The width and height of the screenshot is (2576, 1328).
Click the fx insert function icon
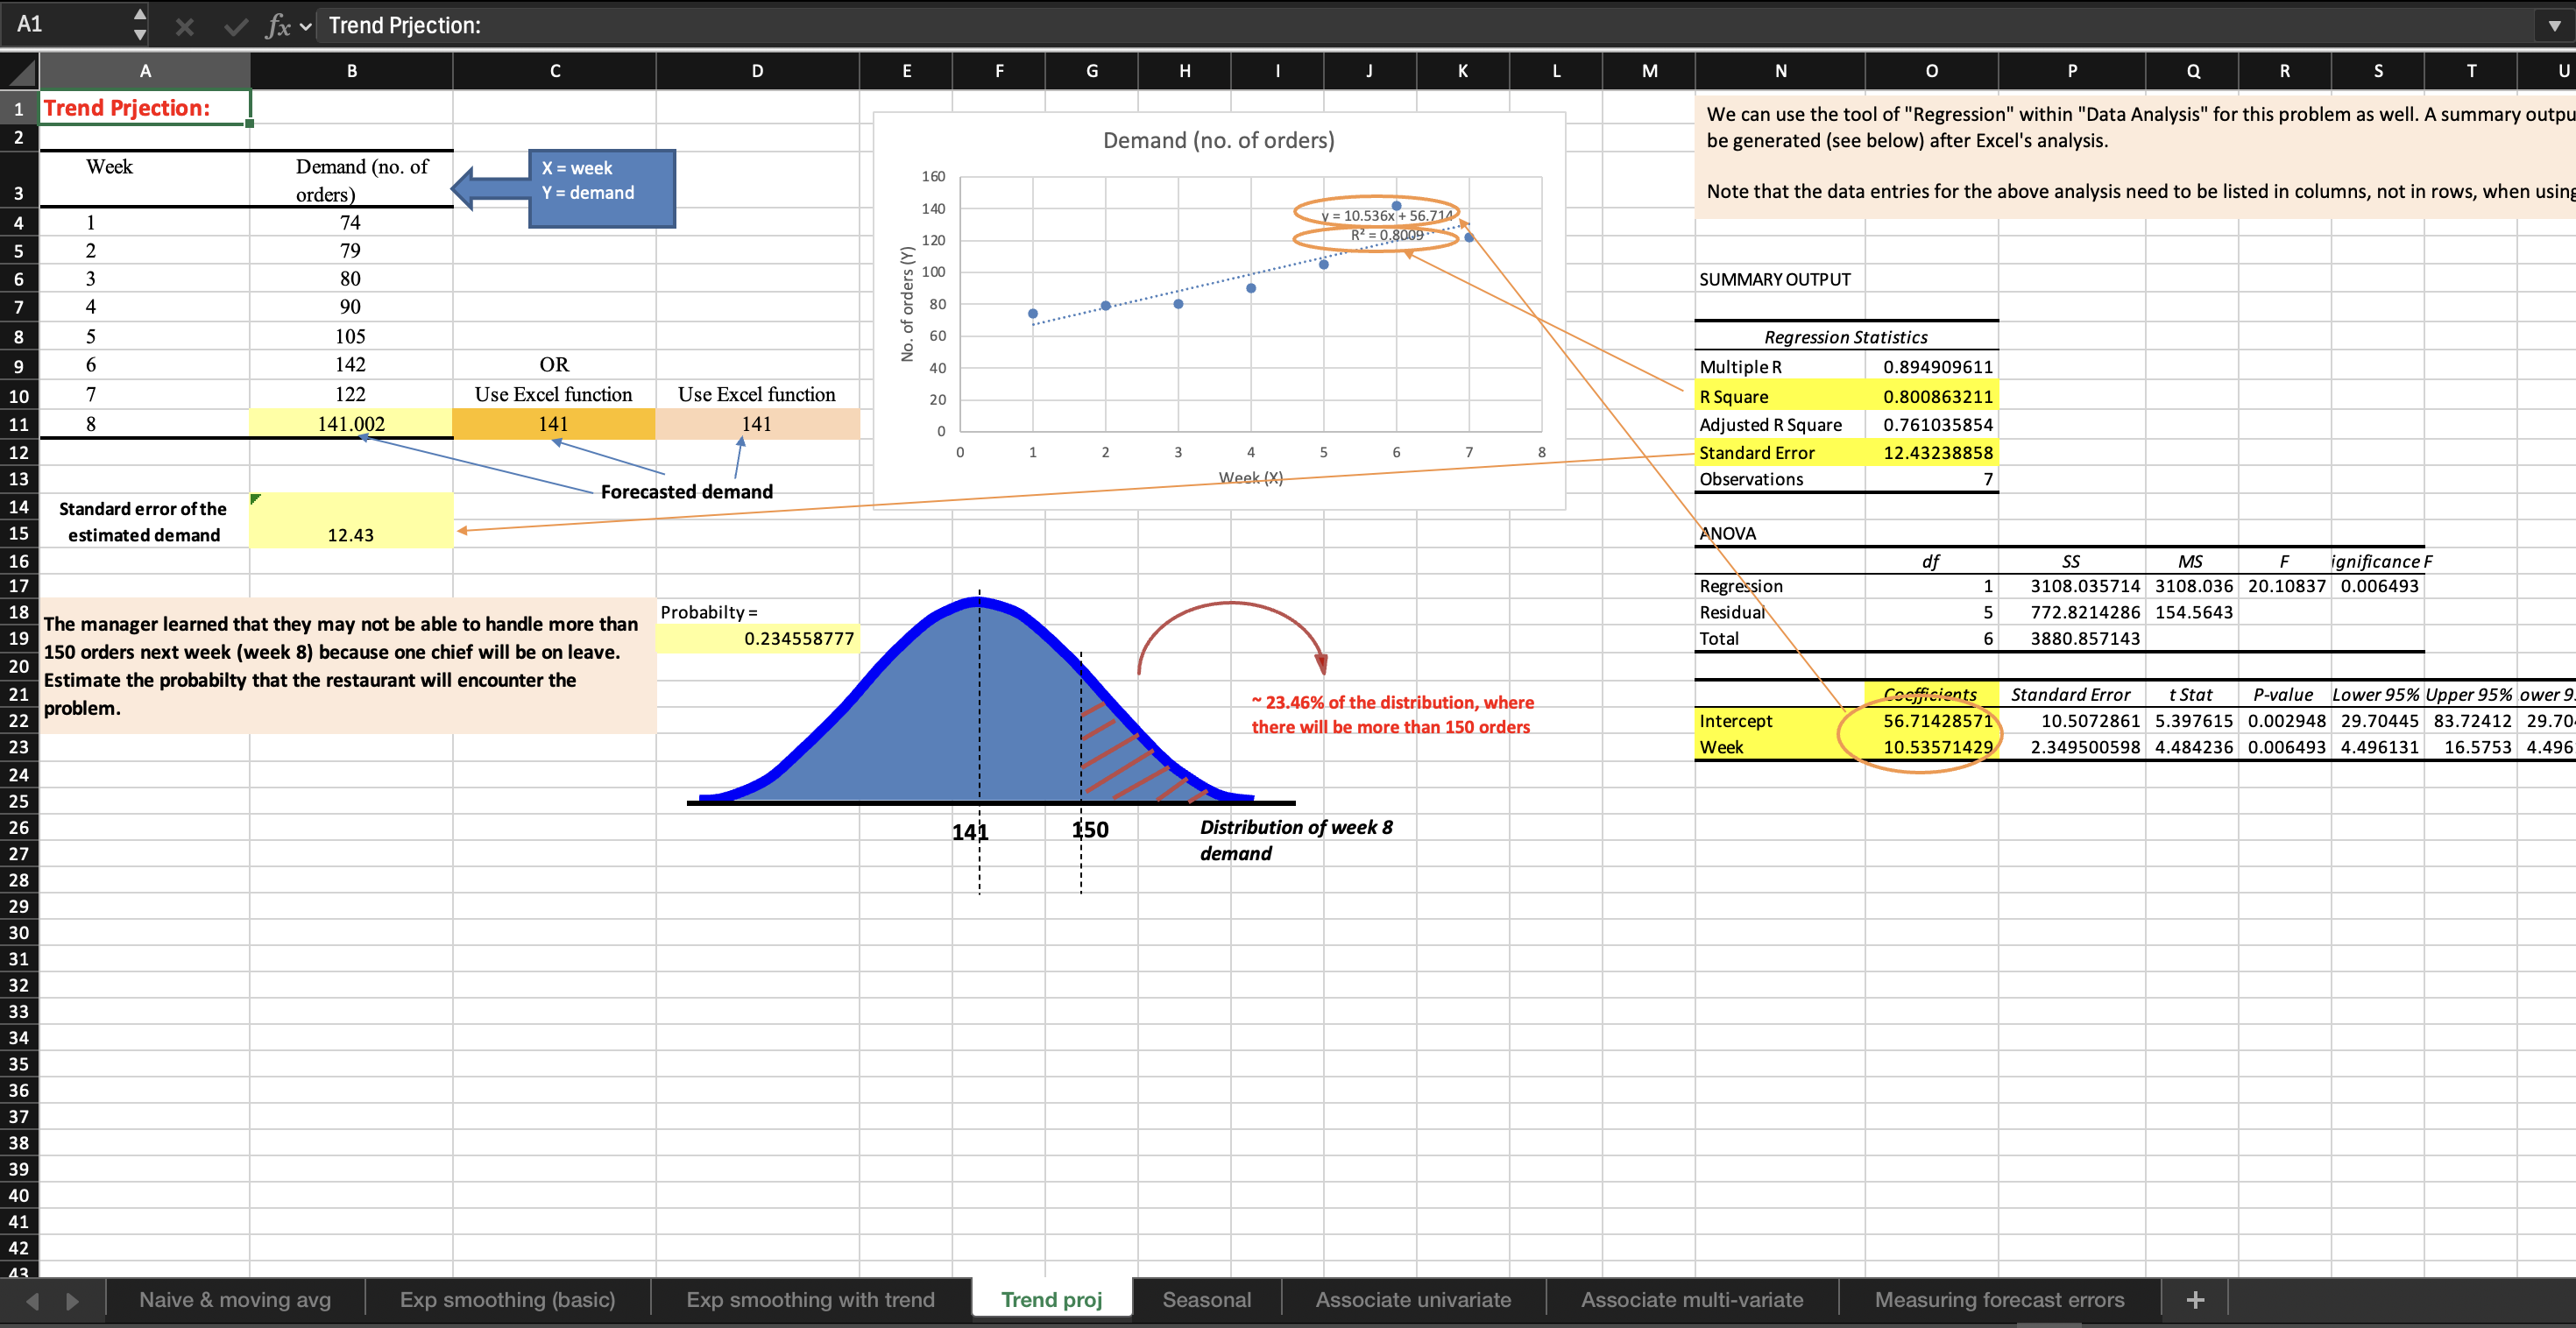click(278, 26)
